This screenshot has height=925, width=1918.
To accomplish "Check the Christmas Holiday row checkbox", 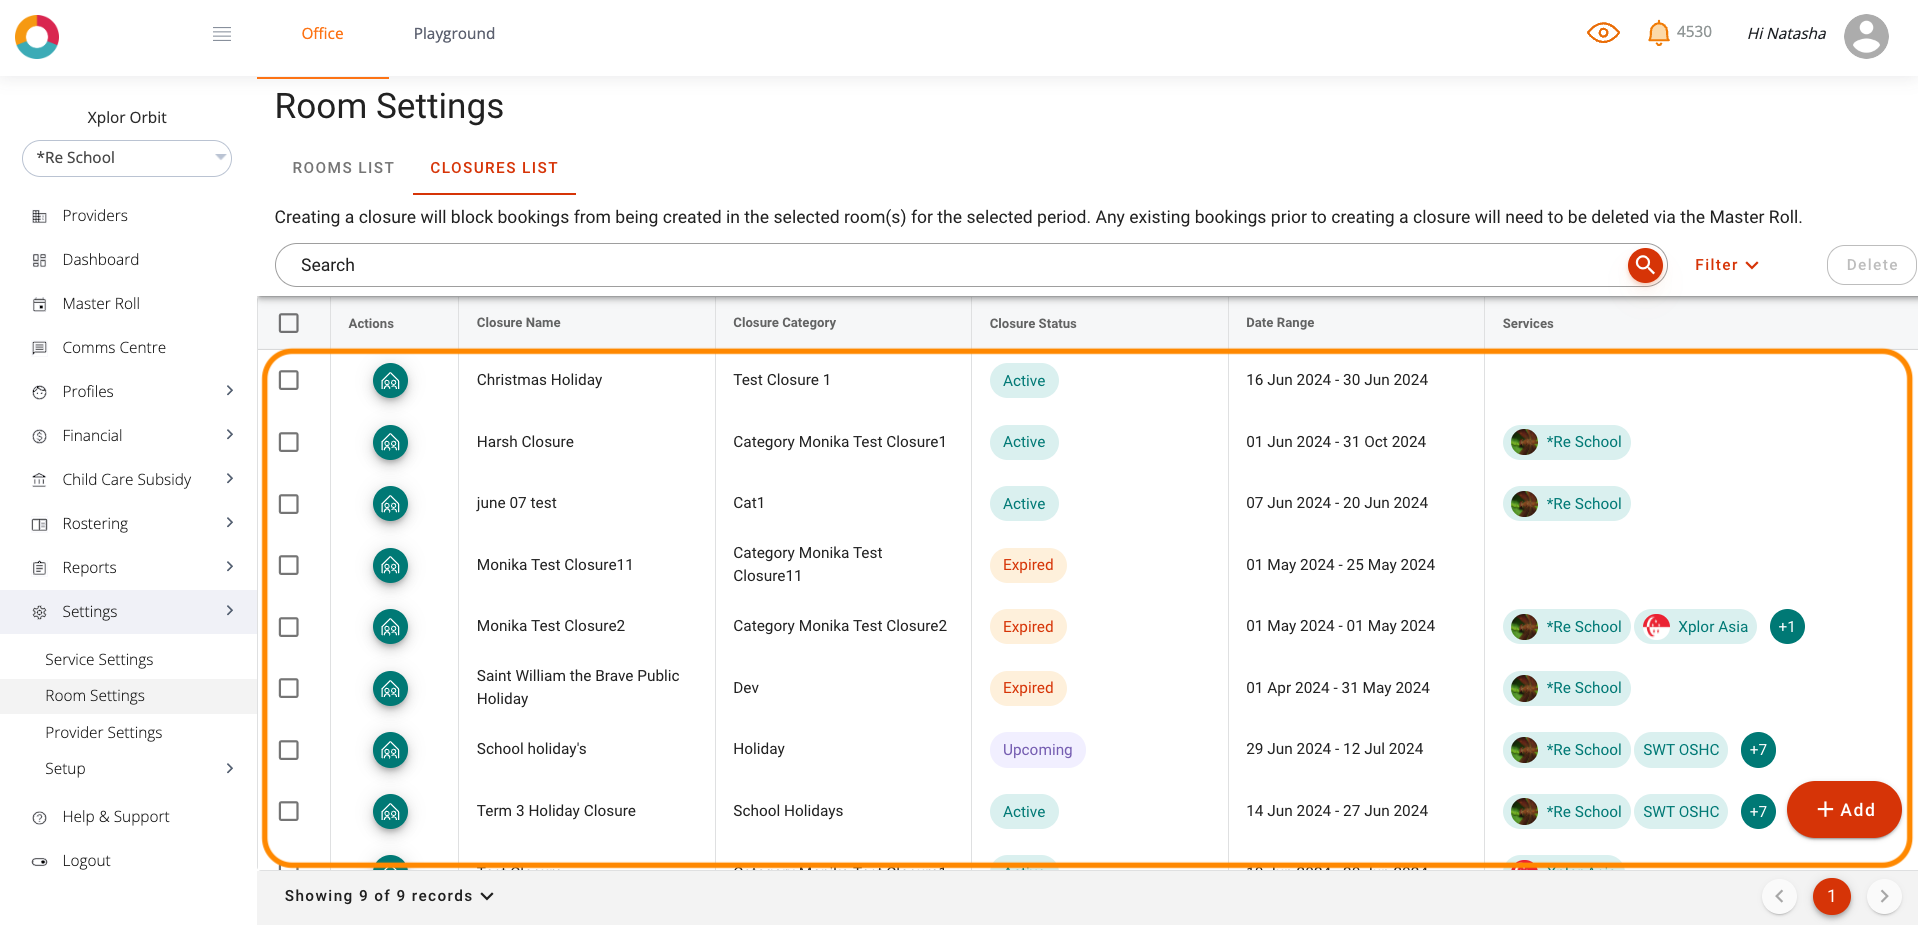I will 289,380.
